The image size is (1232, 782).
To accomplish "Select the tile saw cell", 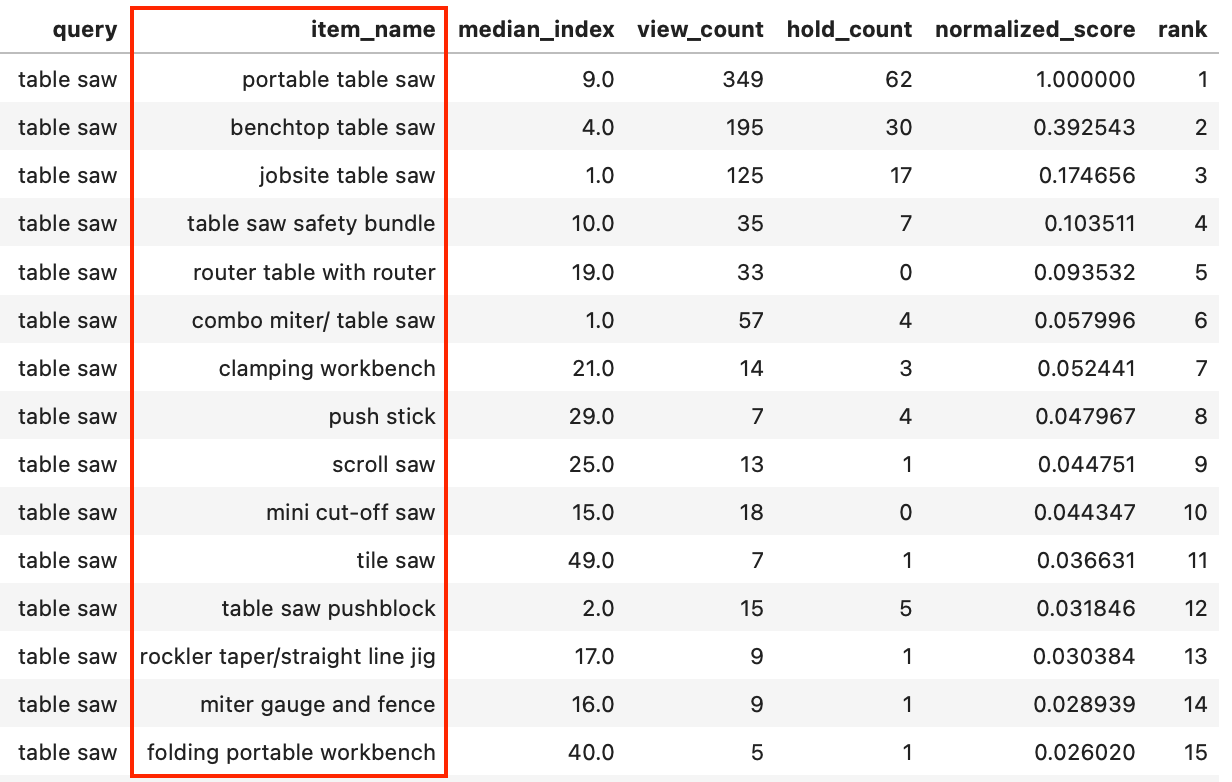I will pyautogui.click(x=395, y=560).
